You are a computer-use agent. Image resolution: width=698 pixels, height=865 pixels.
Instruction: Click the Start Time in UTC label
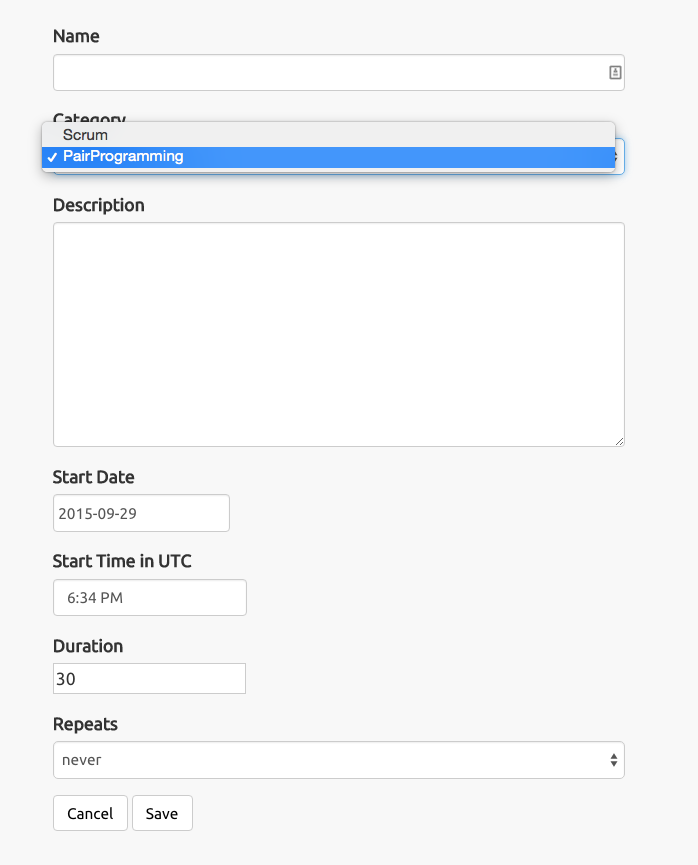pyautogui.click(x=122, y=561)
